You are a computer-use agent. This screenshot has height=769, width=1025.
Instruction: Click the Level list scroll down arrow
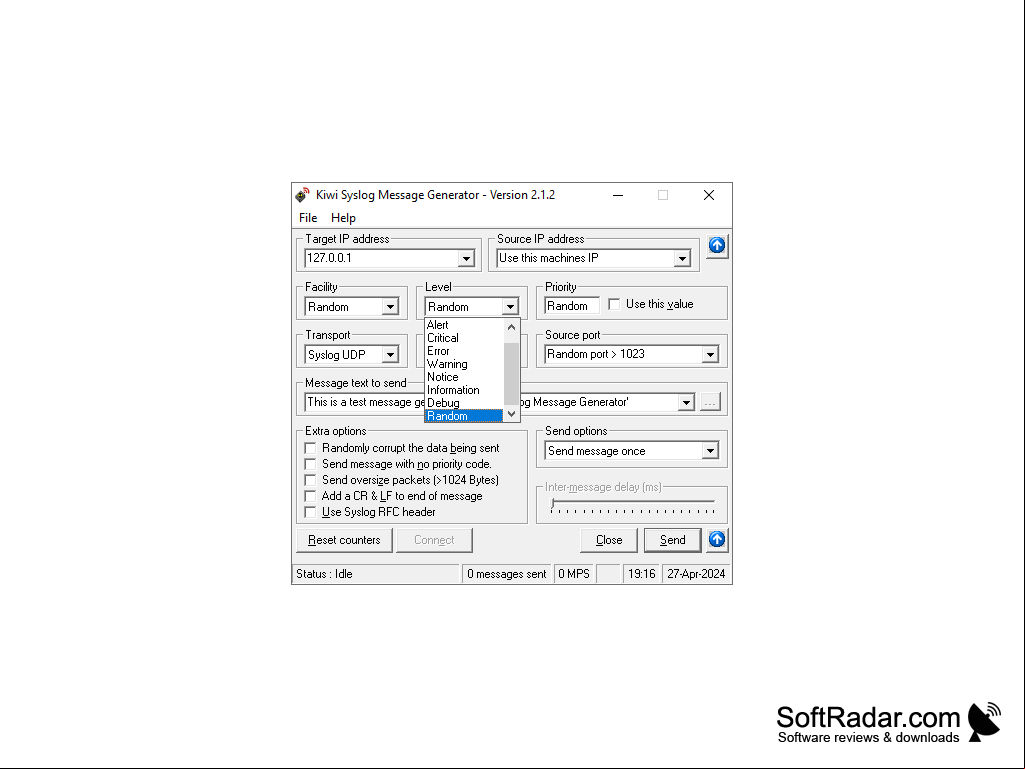[x=512, y=414]
